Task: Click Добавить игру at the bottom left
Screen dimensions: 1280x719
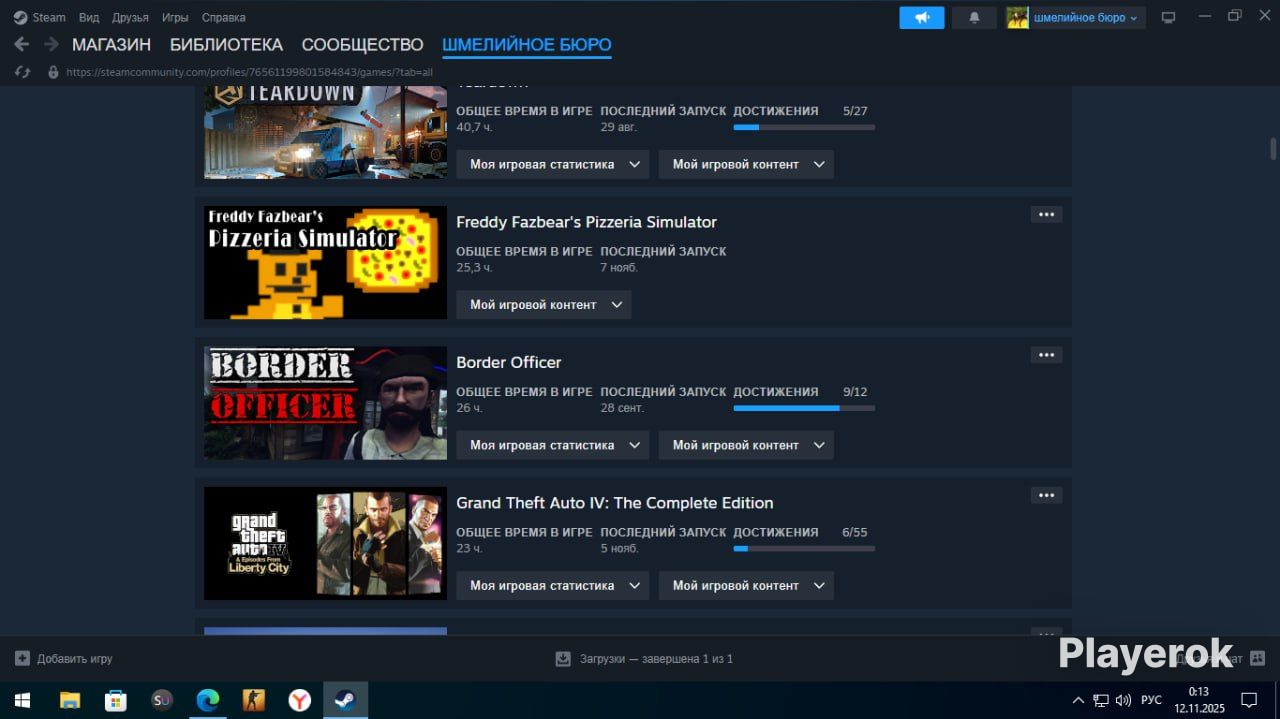Action: (74, 659)
